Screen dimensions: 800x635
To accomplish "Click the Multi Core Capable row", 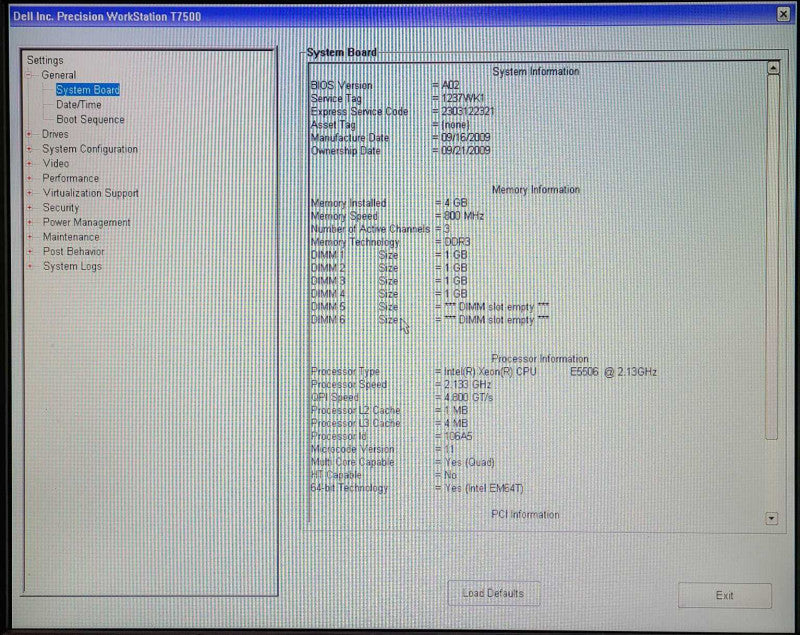I will pyautogui.click(x=403, y=462).
